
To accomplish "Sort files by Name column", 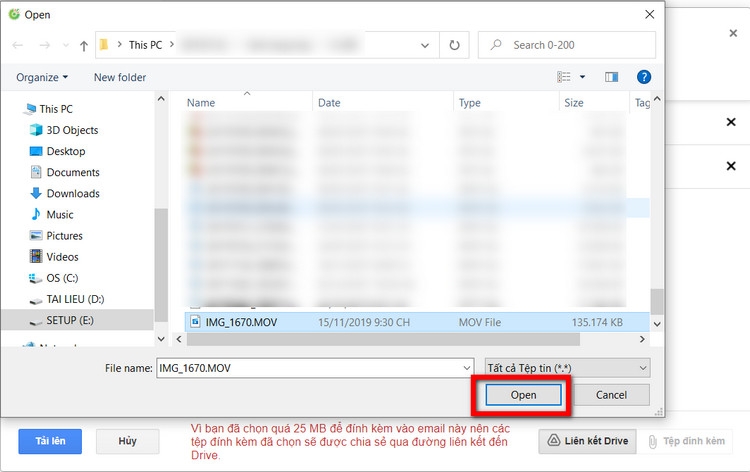I will (x=200, y=103).
